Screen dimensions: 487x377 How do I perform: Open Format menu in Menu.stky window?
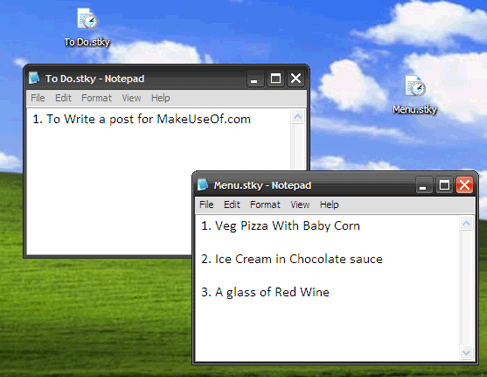coord(265,205)
